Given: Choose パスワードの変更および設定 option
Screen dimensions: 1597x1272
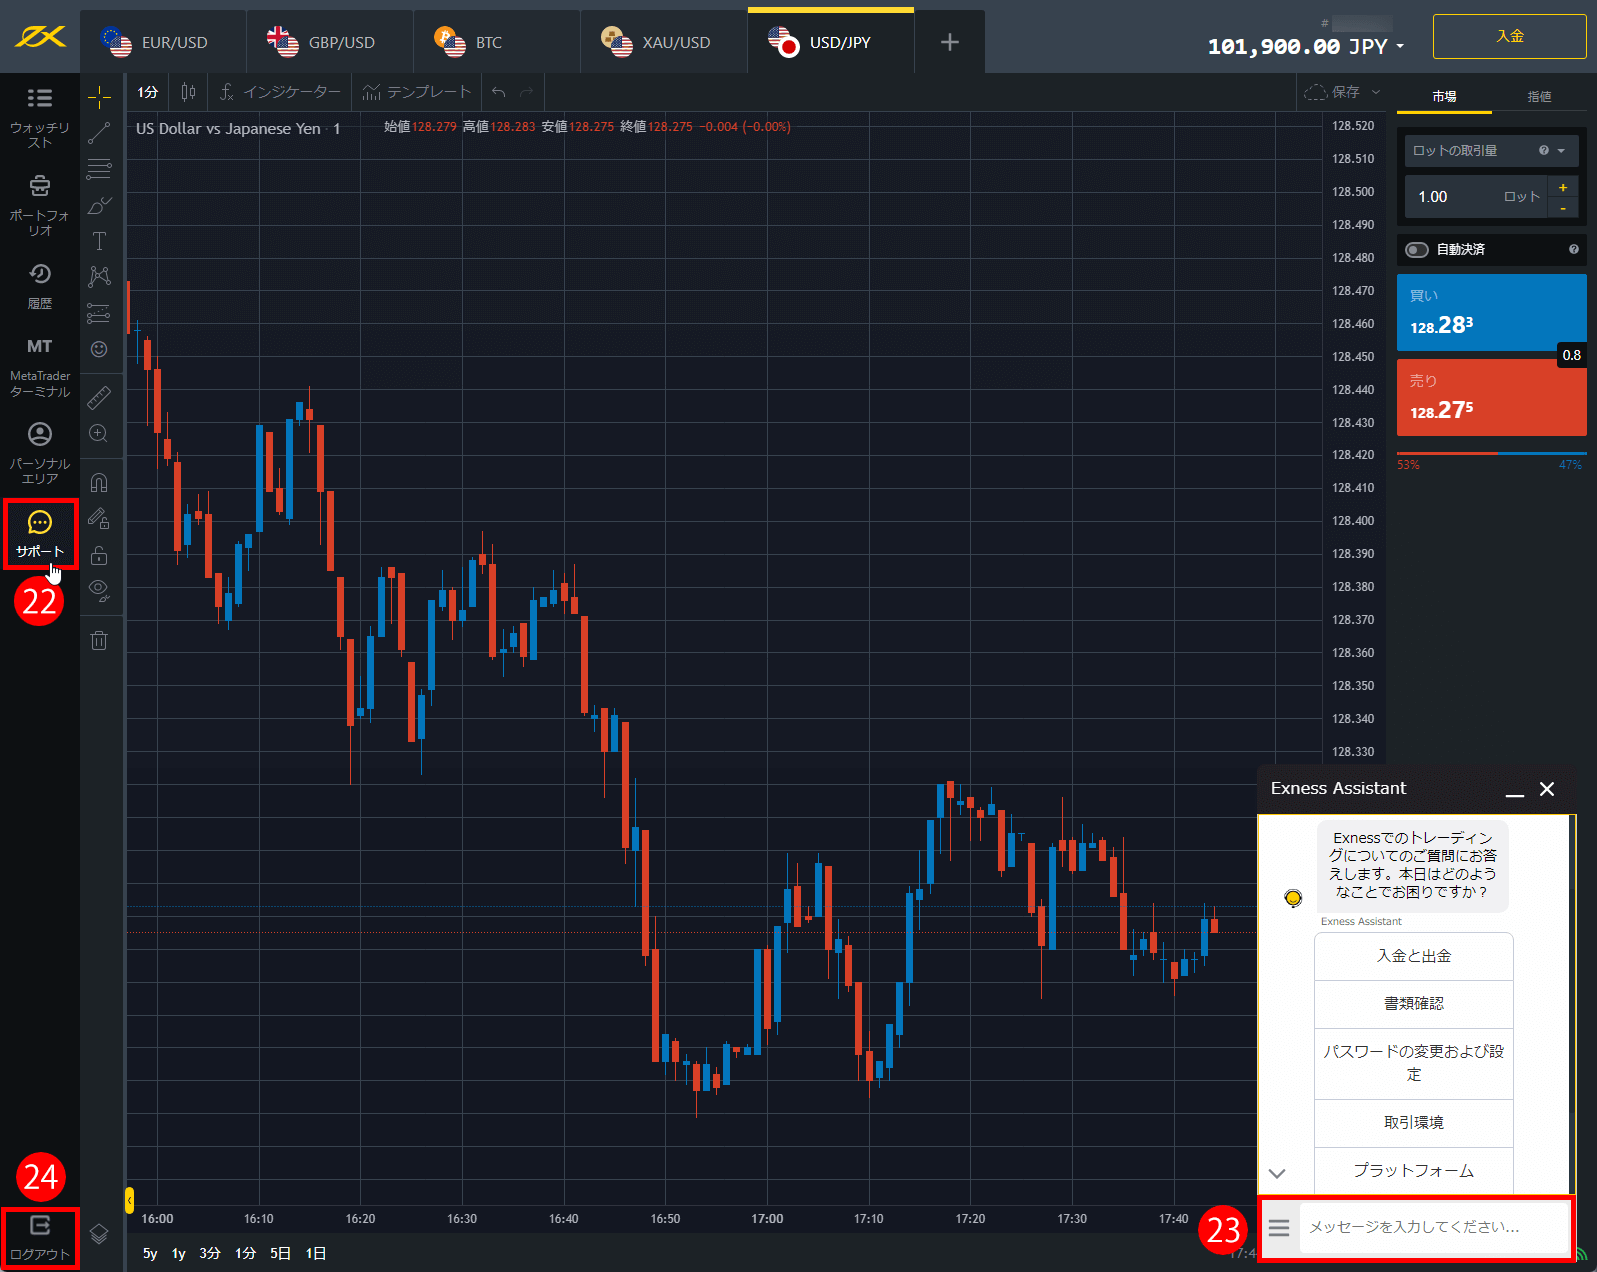Looking at the screenshot, I should pyautogui.click(x=1414, y=1063).
